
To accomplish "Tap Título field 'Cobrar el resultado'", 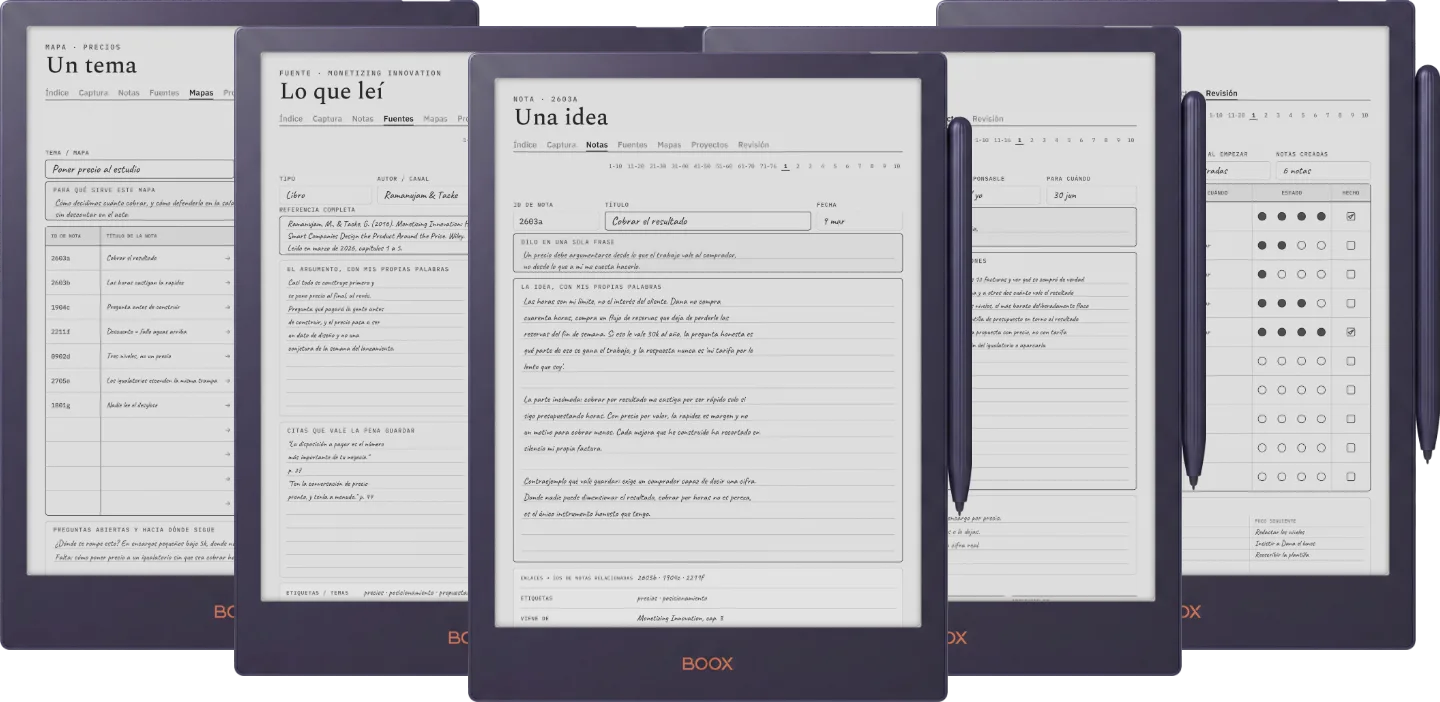I will (707, 221).
